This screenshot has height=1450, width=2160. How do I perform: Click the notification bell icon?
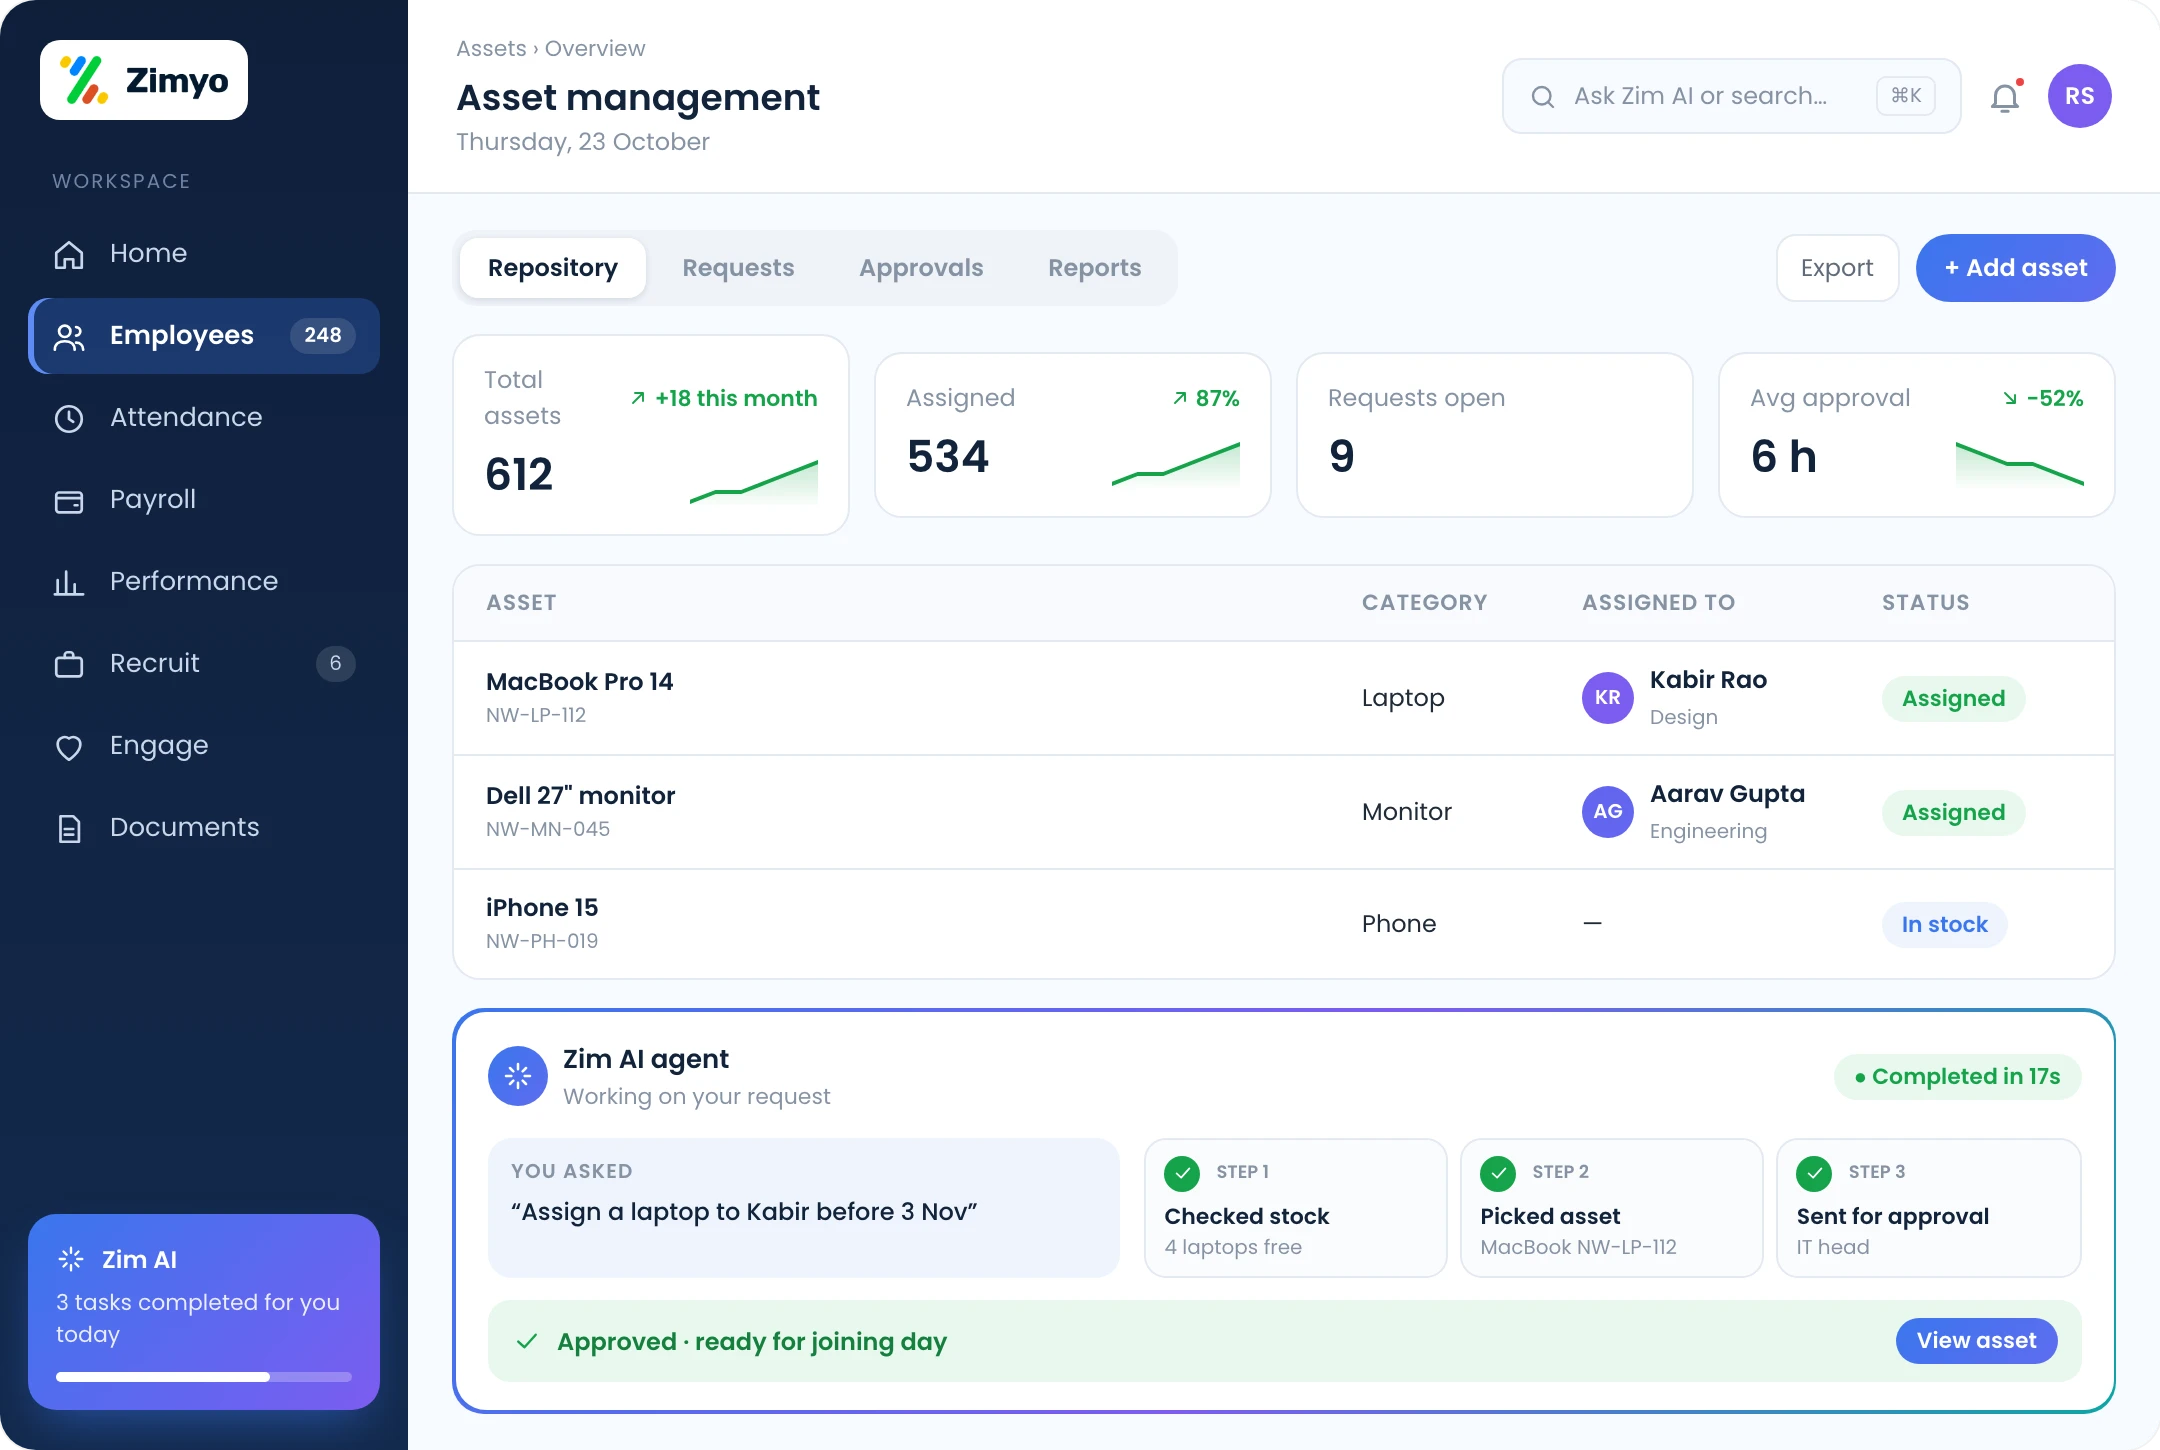2005,97
